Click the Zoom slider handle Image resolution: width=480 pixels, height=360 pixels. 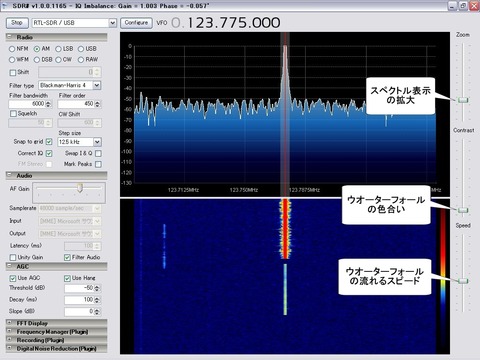point(463,100)
